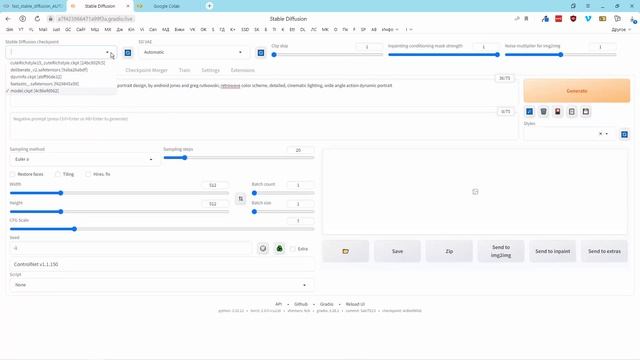Open the Sampling method Euler a dropdown
Screen dimensions: 640x360
pos(84,159)
